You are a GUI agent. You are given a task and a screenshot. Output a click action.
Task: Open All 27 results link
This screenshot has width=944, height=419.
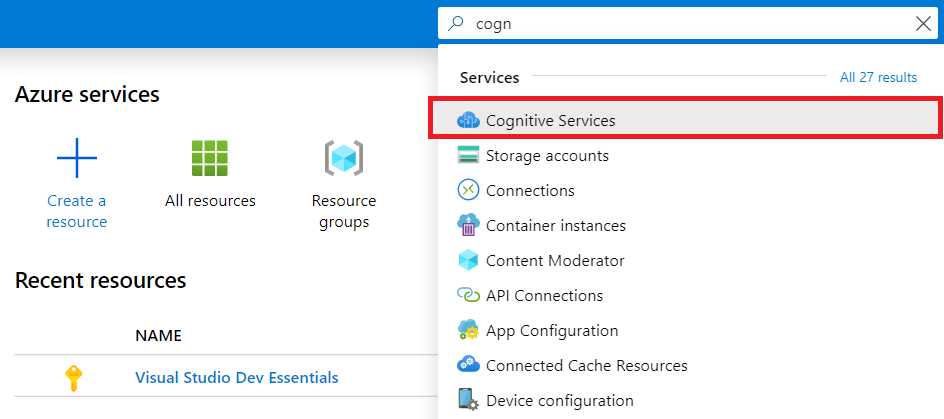(x=878, y=78)
